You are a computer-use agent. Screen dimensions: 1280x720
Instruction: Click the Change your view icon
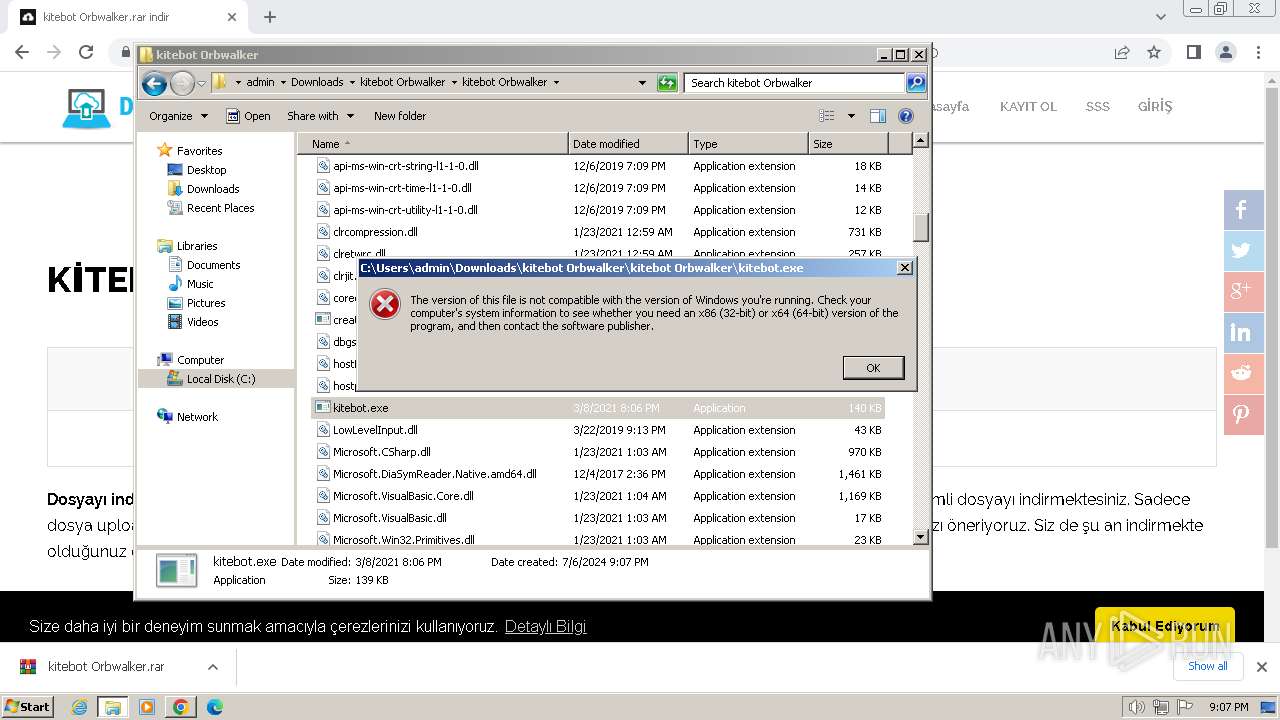point(826,116)
